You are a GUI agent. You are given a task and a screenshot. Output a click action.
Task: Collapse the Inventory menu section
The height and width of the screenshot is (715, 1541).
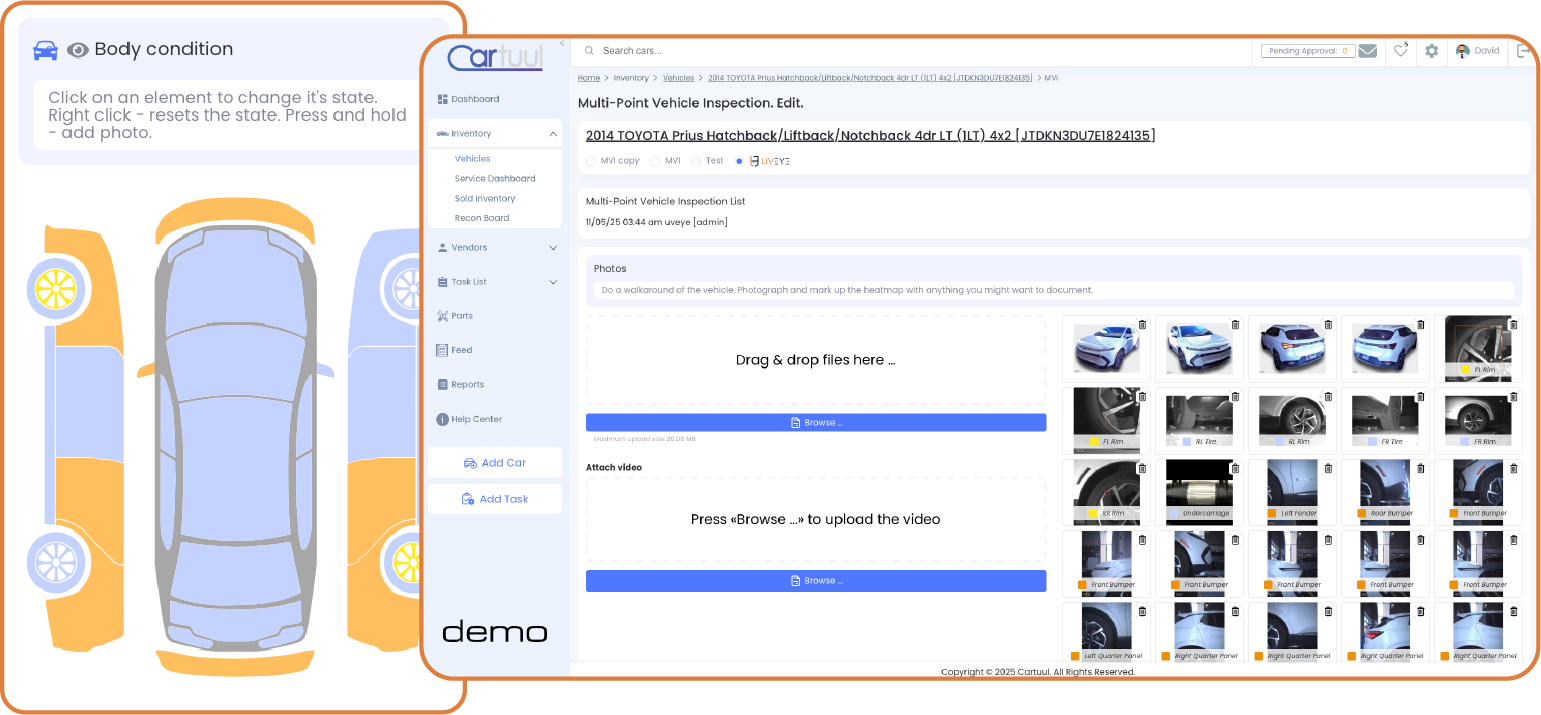pyautogui.click(x=553, y=134)
